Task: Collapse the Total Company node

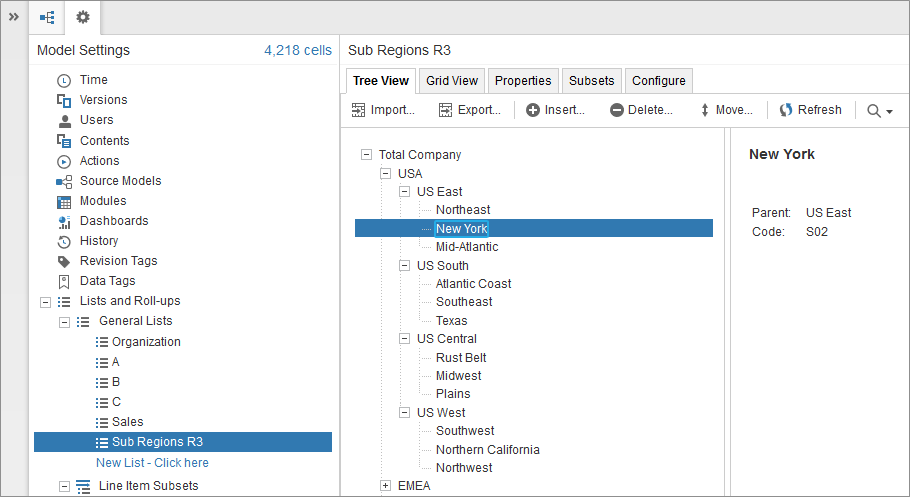Action: pos(366,154)
